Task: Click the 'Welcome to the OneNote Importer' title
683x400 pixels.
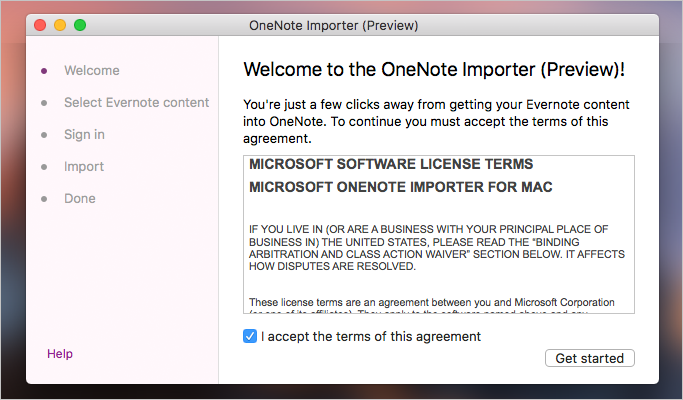Action: (434, 70)
